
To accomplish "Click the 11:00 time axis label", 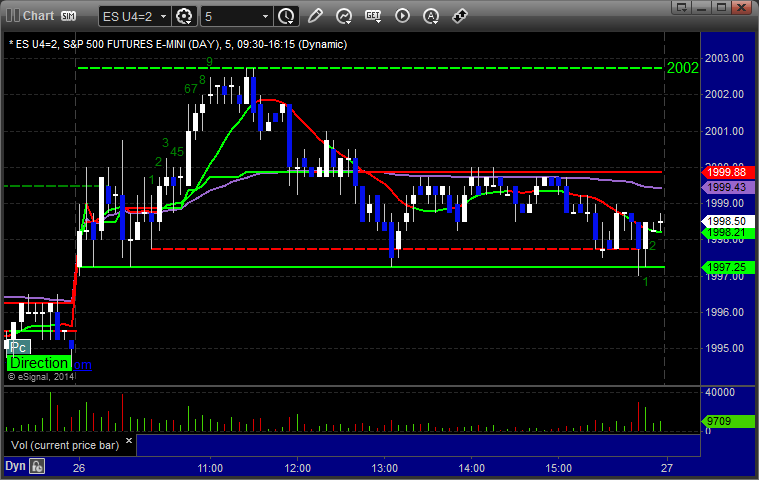I will [210, 468].
